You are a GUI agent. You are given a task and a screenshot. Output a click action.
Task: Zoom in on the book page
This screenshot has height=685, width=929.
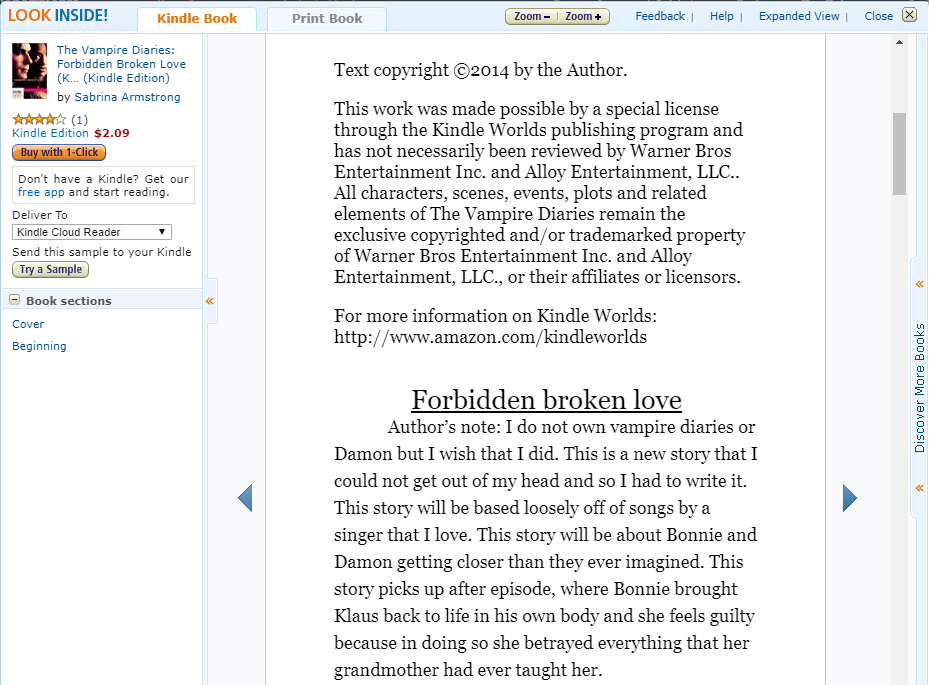(x=583, y=16)
